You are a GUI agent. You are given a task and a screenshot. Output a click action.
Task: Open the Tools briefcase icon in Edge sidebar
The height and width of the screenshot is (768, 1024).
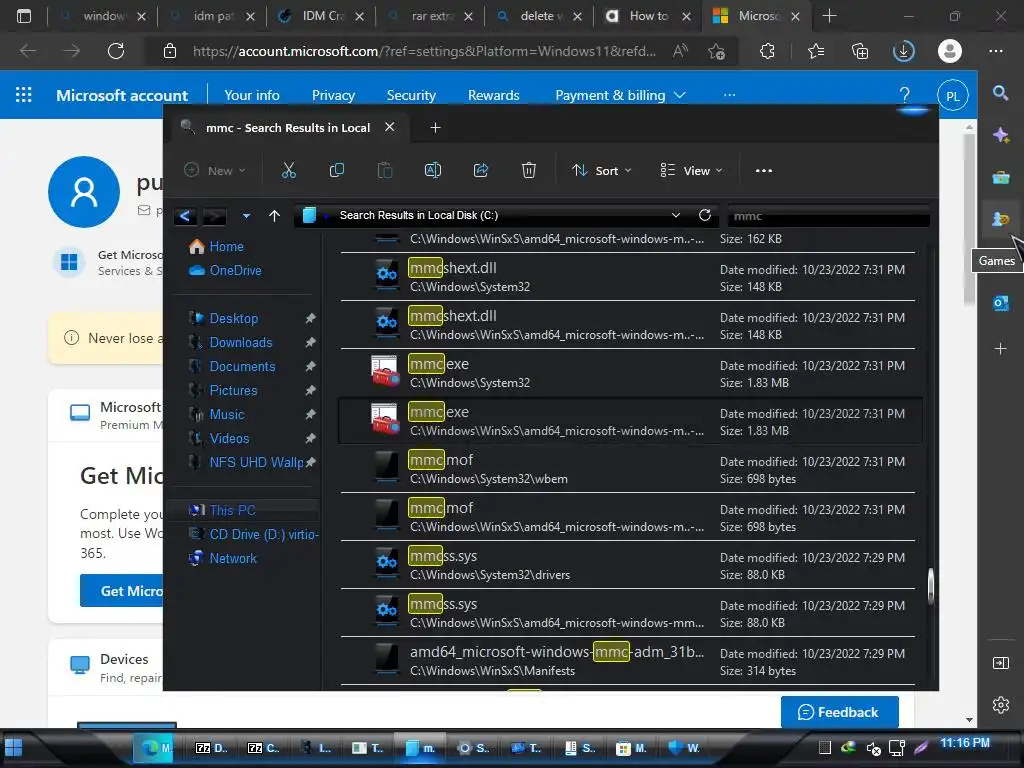tap(1000, 177)
